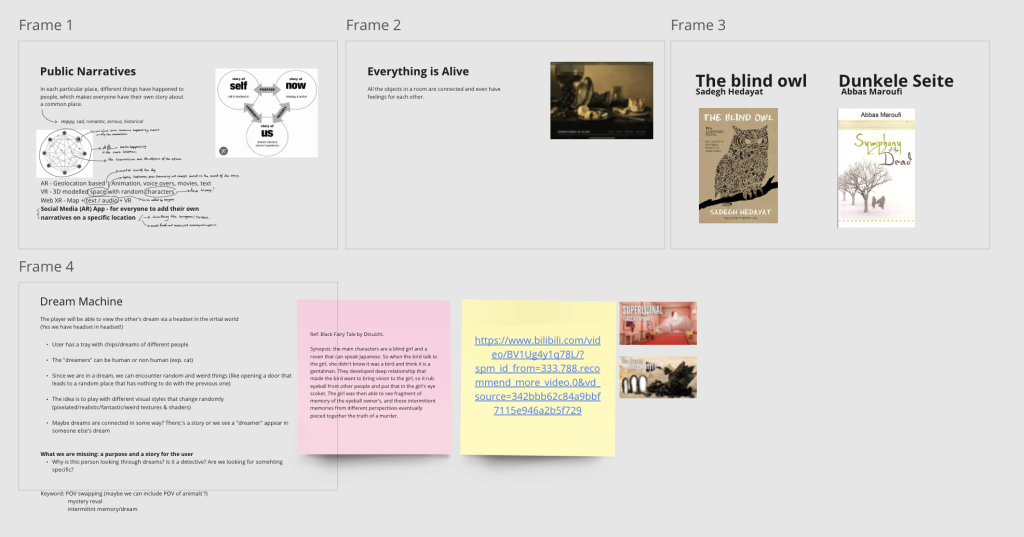Click the 'All the objects in a room' description

point(434,93)
